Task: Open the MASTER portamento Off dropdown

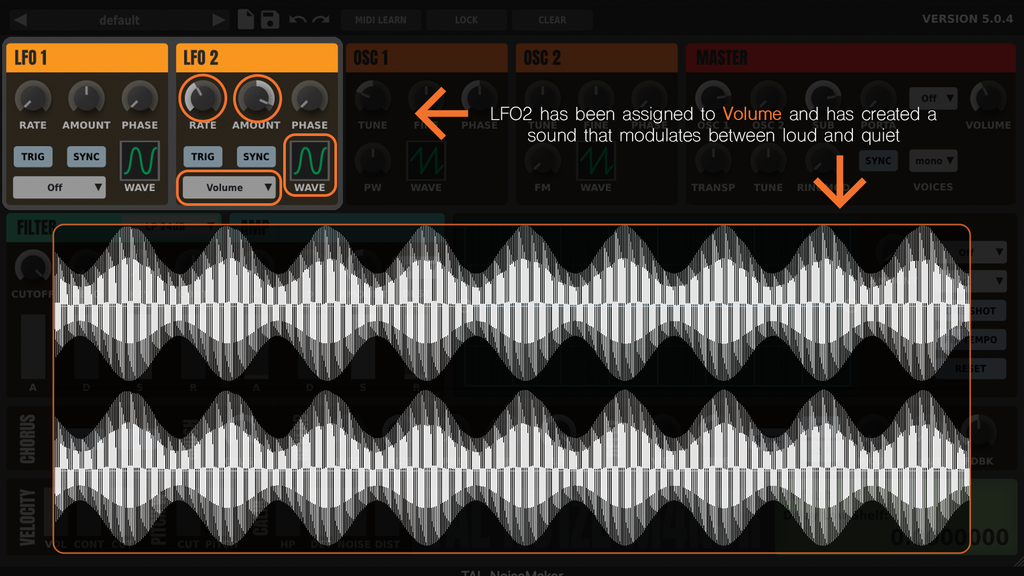Action: [933, 98]
